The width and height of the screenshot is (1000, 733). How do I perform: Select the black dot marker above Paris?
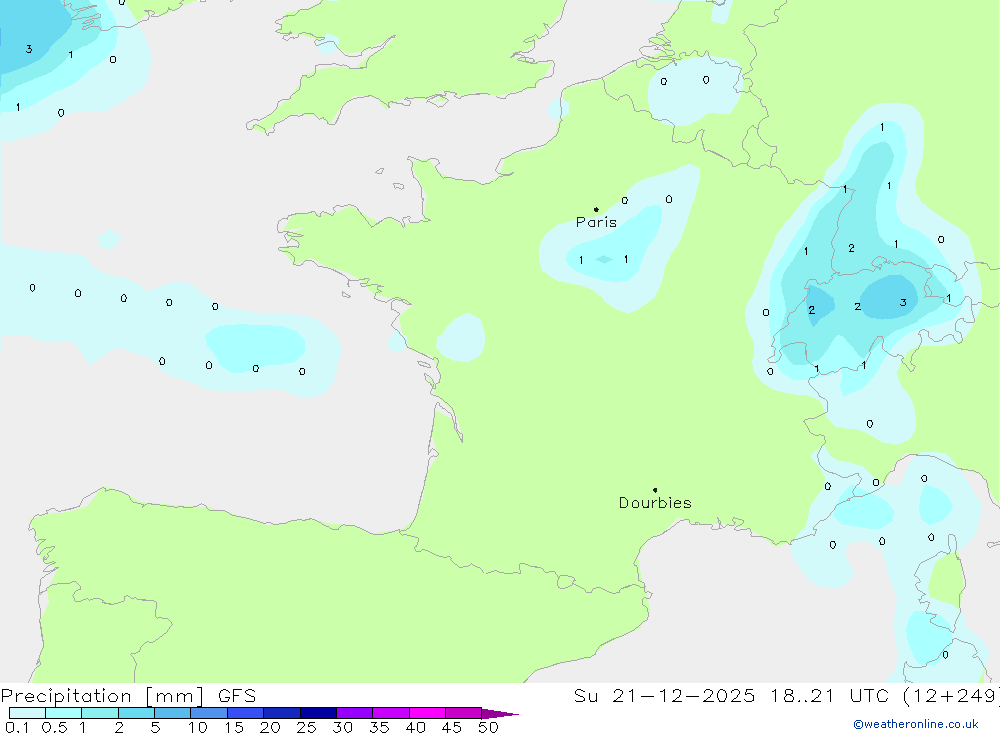pos(596,209)
